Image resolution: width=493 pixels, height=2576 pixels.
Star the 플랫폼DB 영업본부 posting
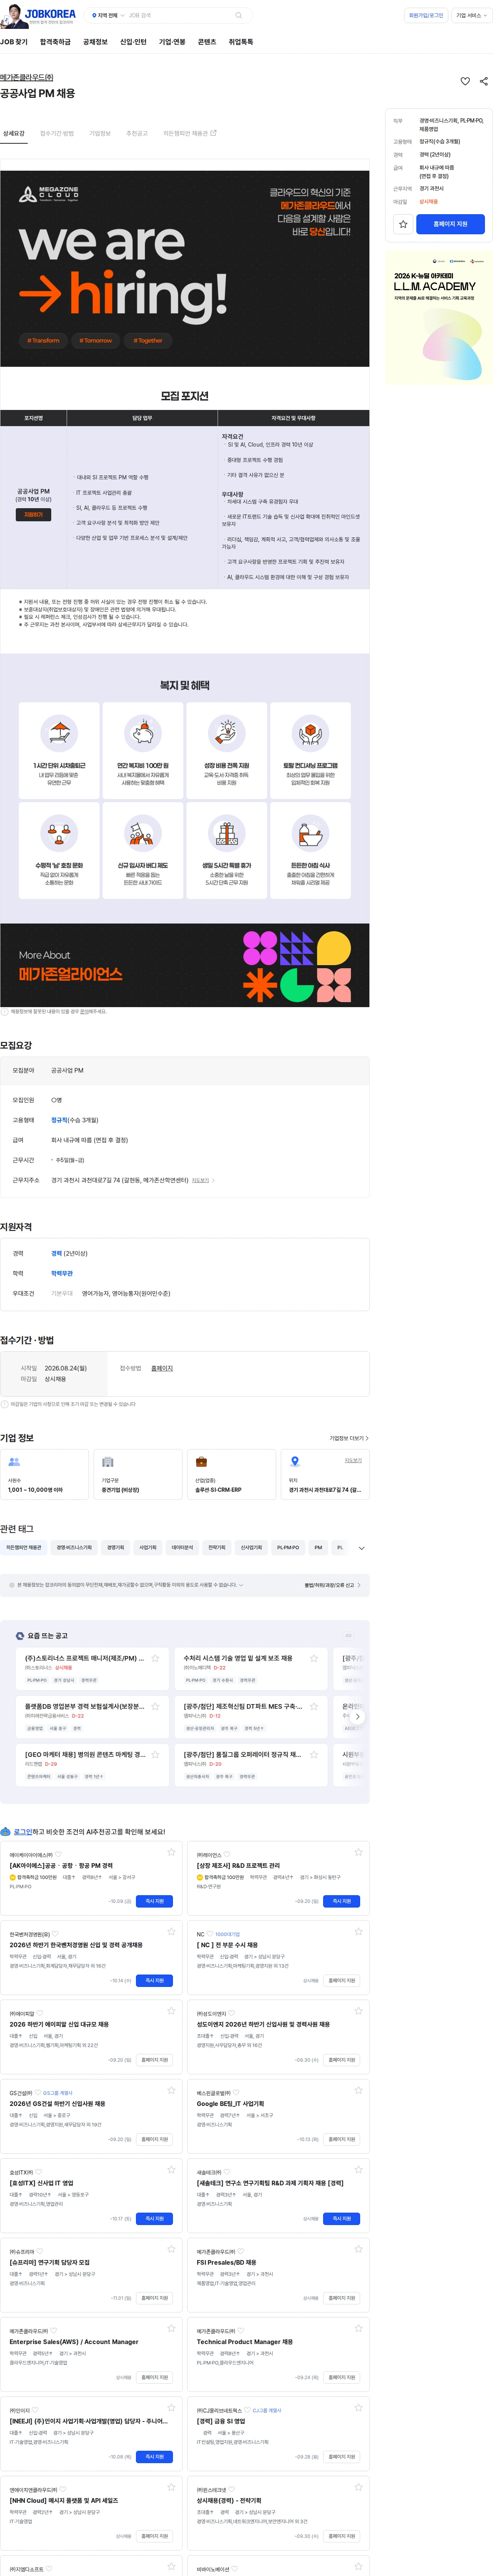pos(155,1706)
